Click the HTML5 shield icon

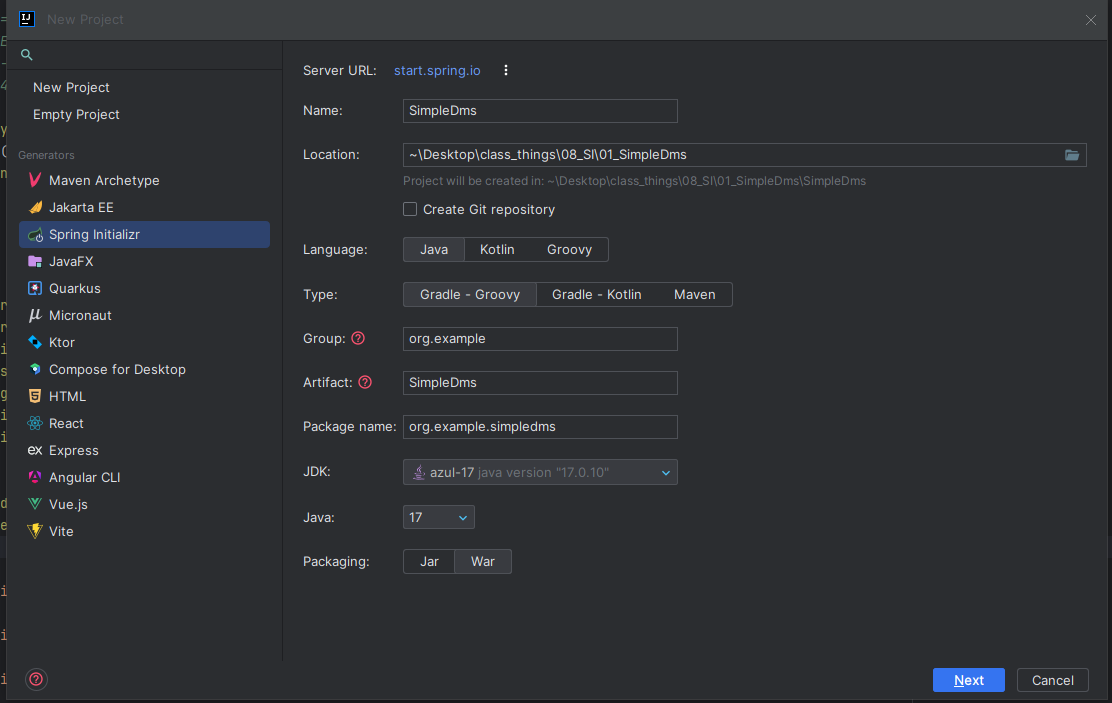35,396
